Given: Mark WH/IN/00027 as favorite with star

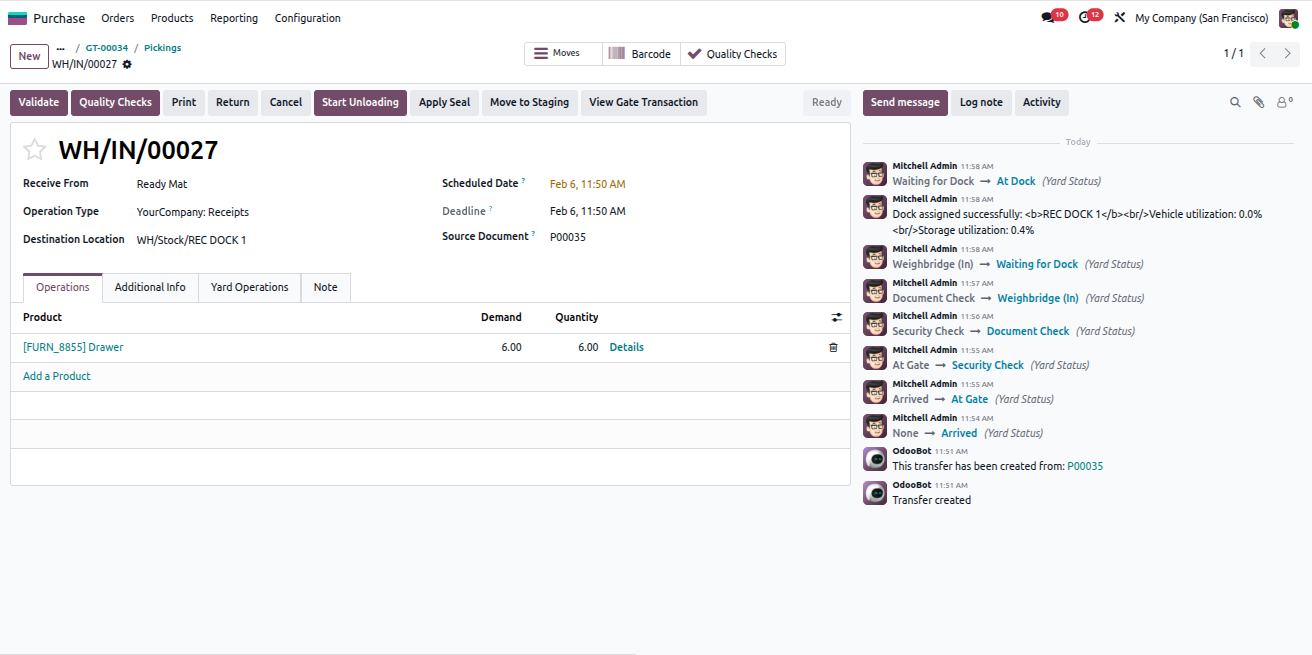Looking at the screenshot, I should [35, 150].
